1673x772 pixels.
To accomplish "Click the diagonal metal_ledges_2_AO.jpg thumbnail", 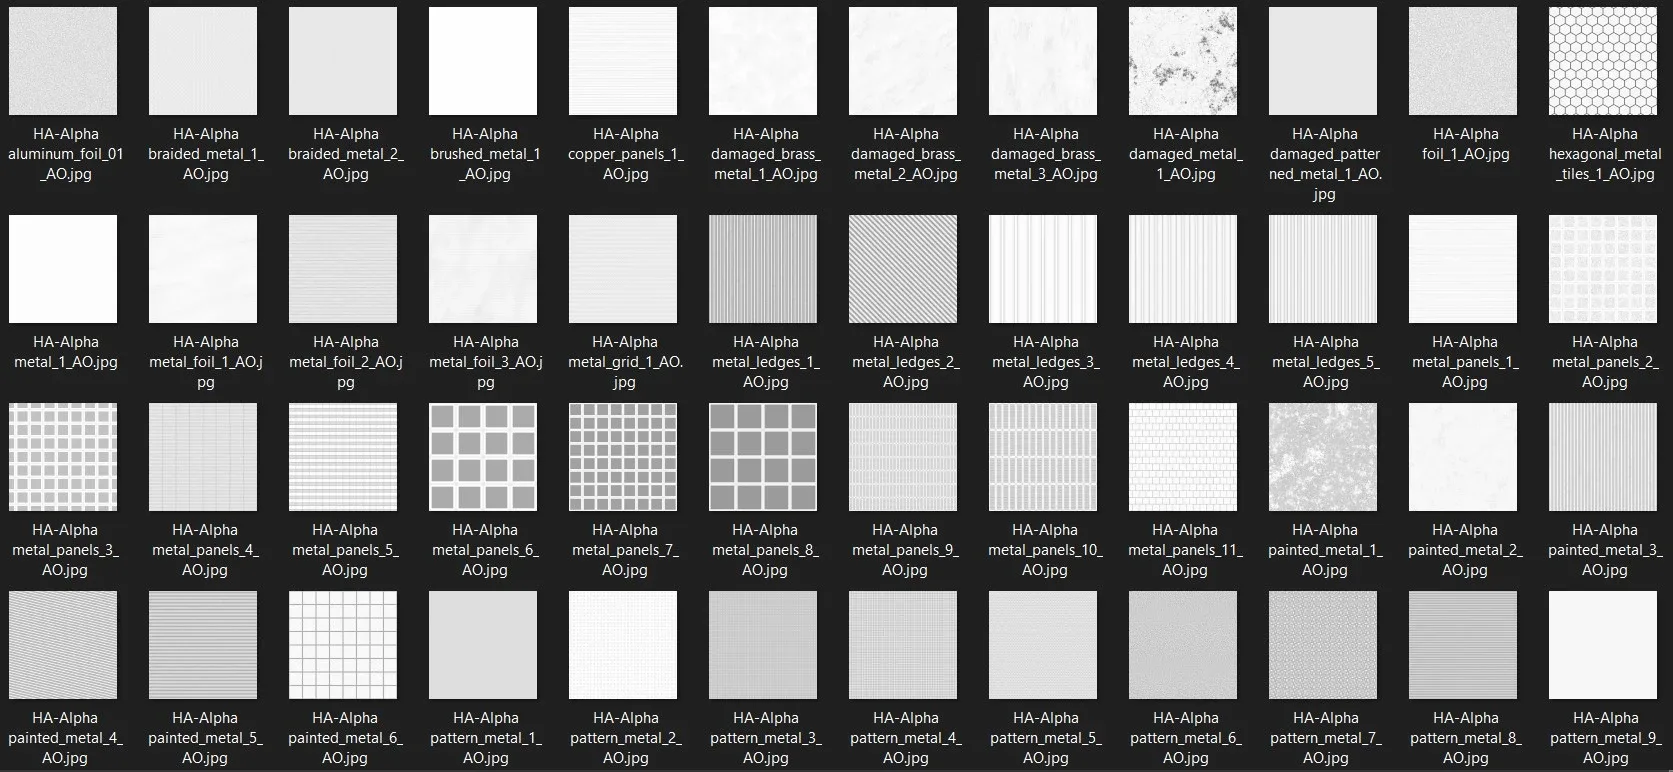I will pos(903,269).
